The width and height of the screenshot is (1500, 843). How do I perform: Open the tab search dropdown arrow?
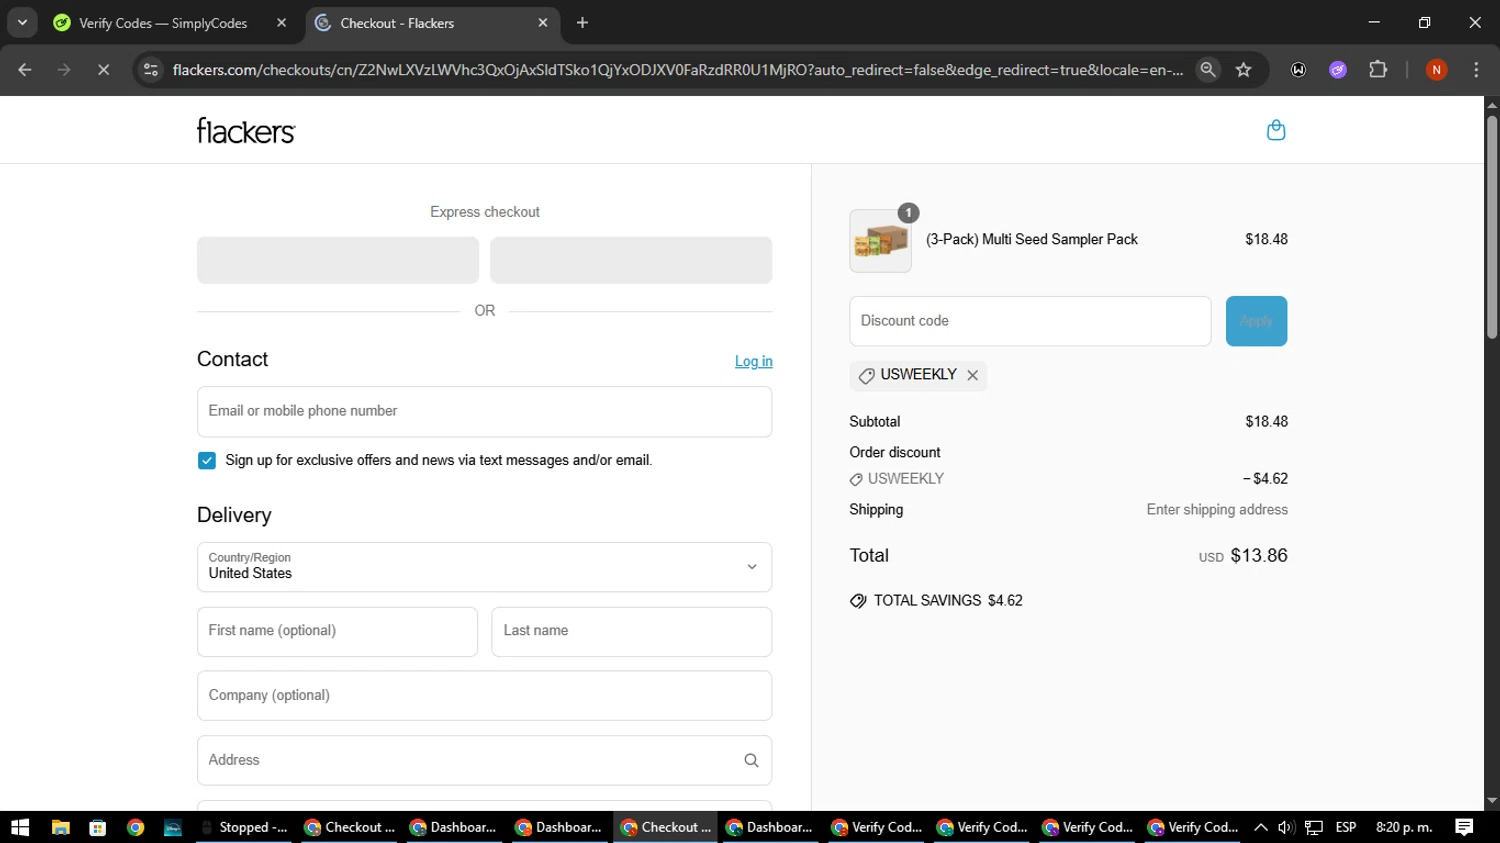(x=22, y=22)
